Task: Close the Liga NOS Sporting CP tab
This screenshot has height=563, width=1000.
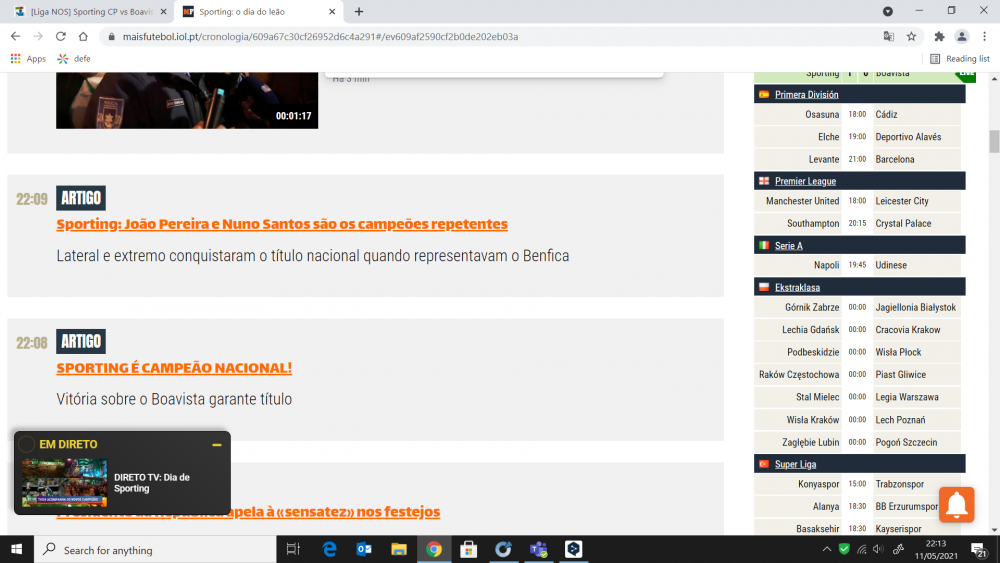Action: click(163, 11)
